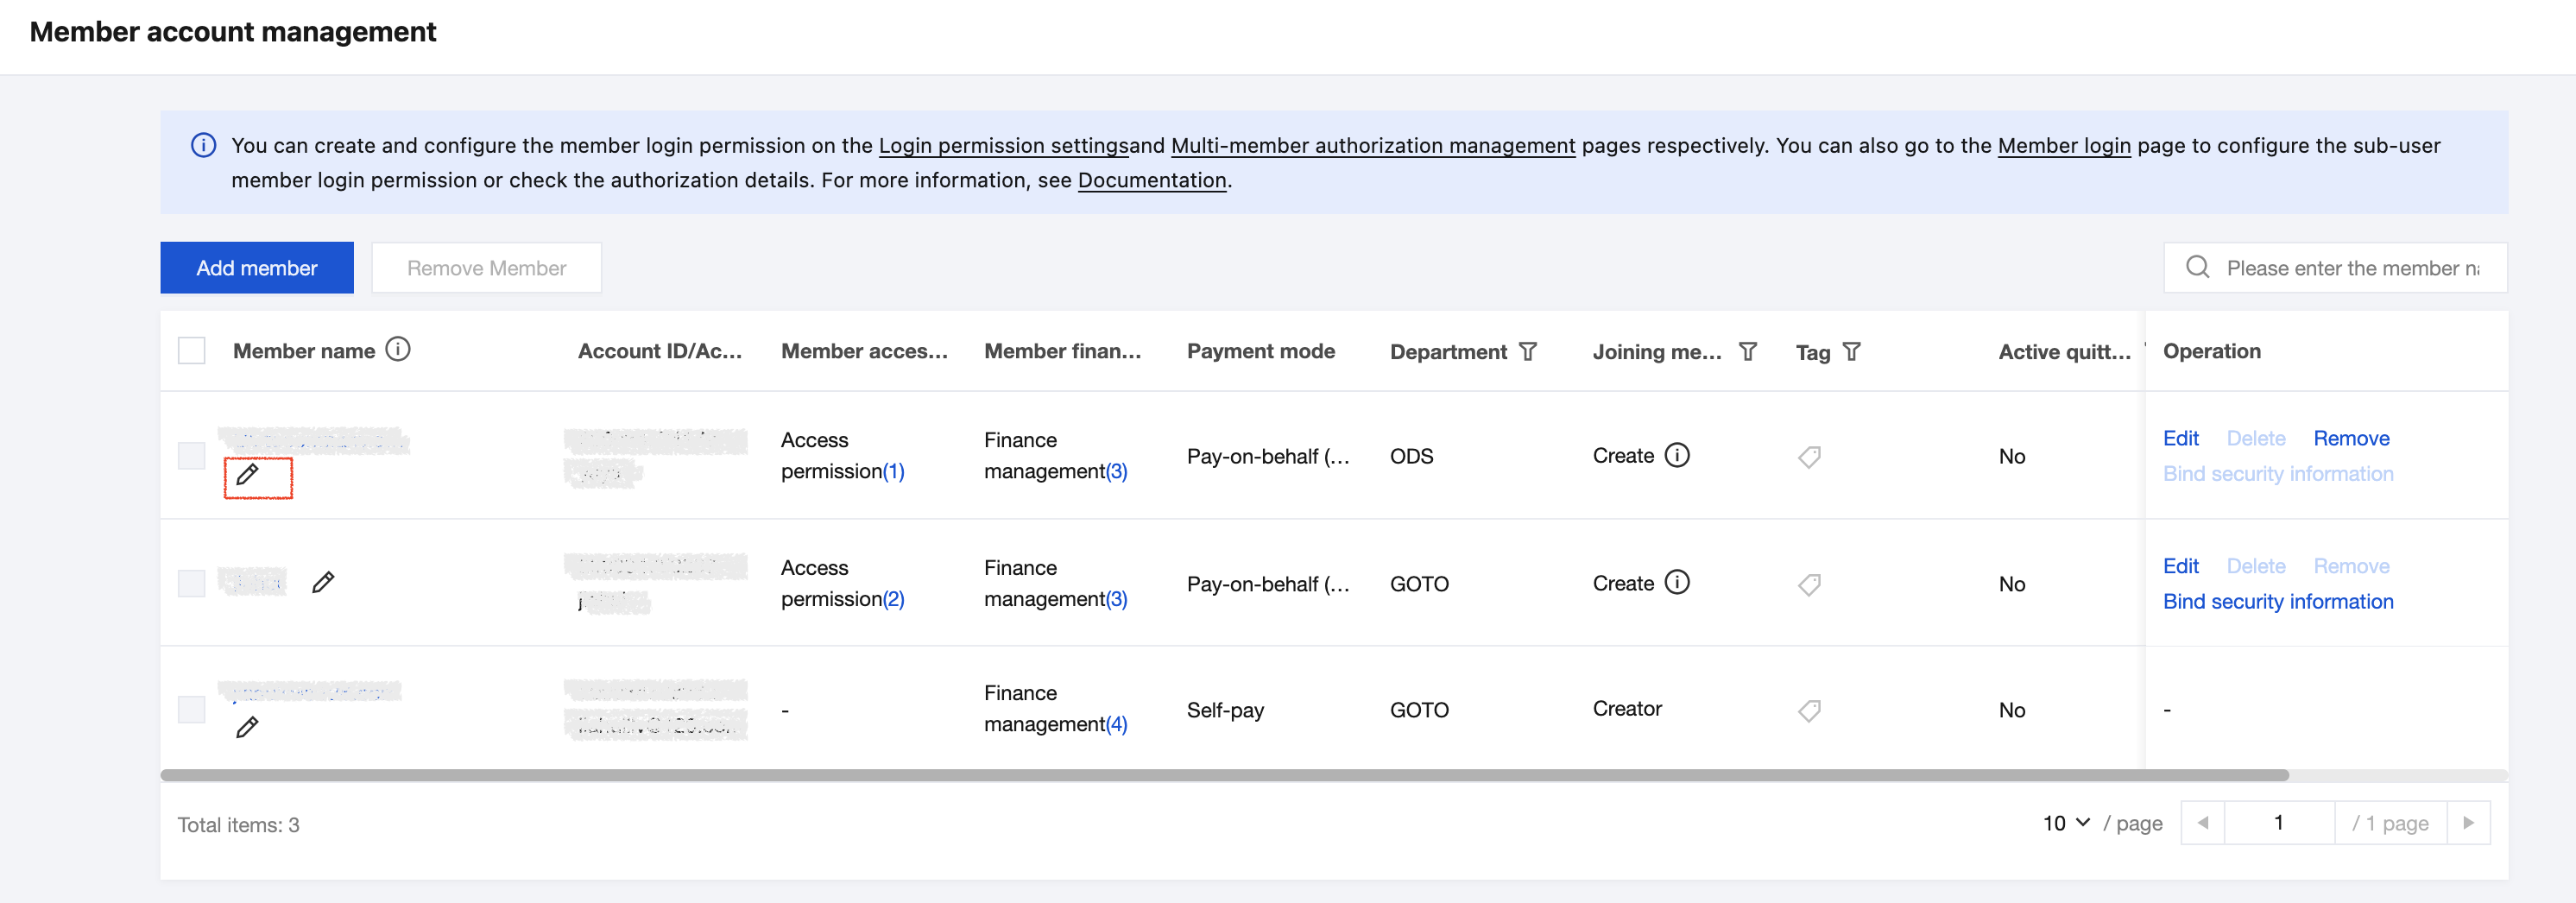
Task: Toggle the select-all checkbox in the table header
Action: coord(191,351)
